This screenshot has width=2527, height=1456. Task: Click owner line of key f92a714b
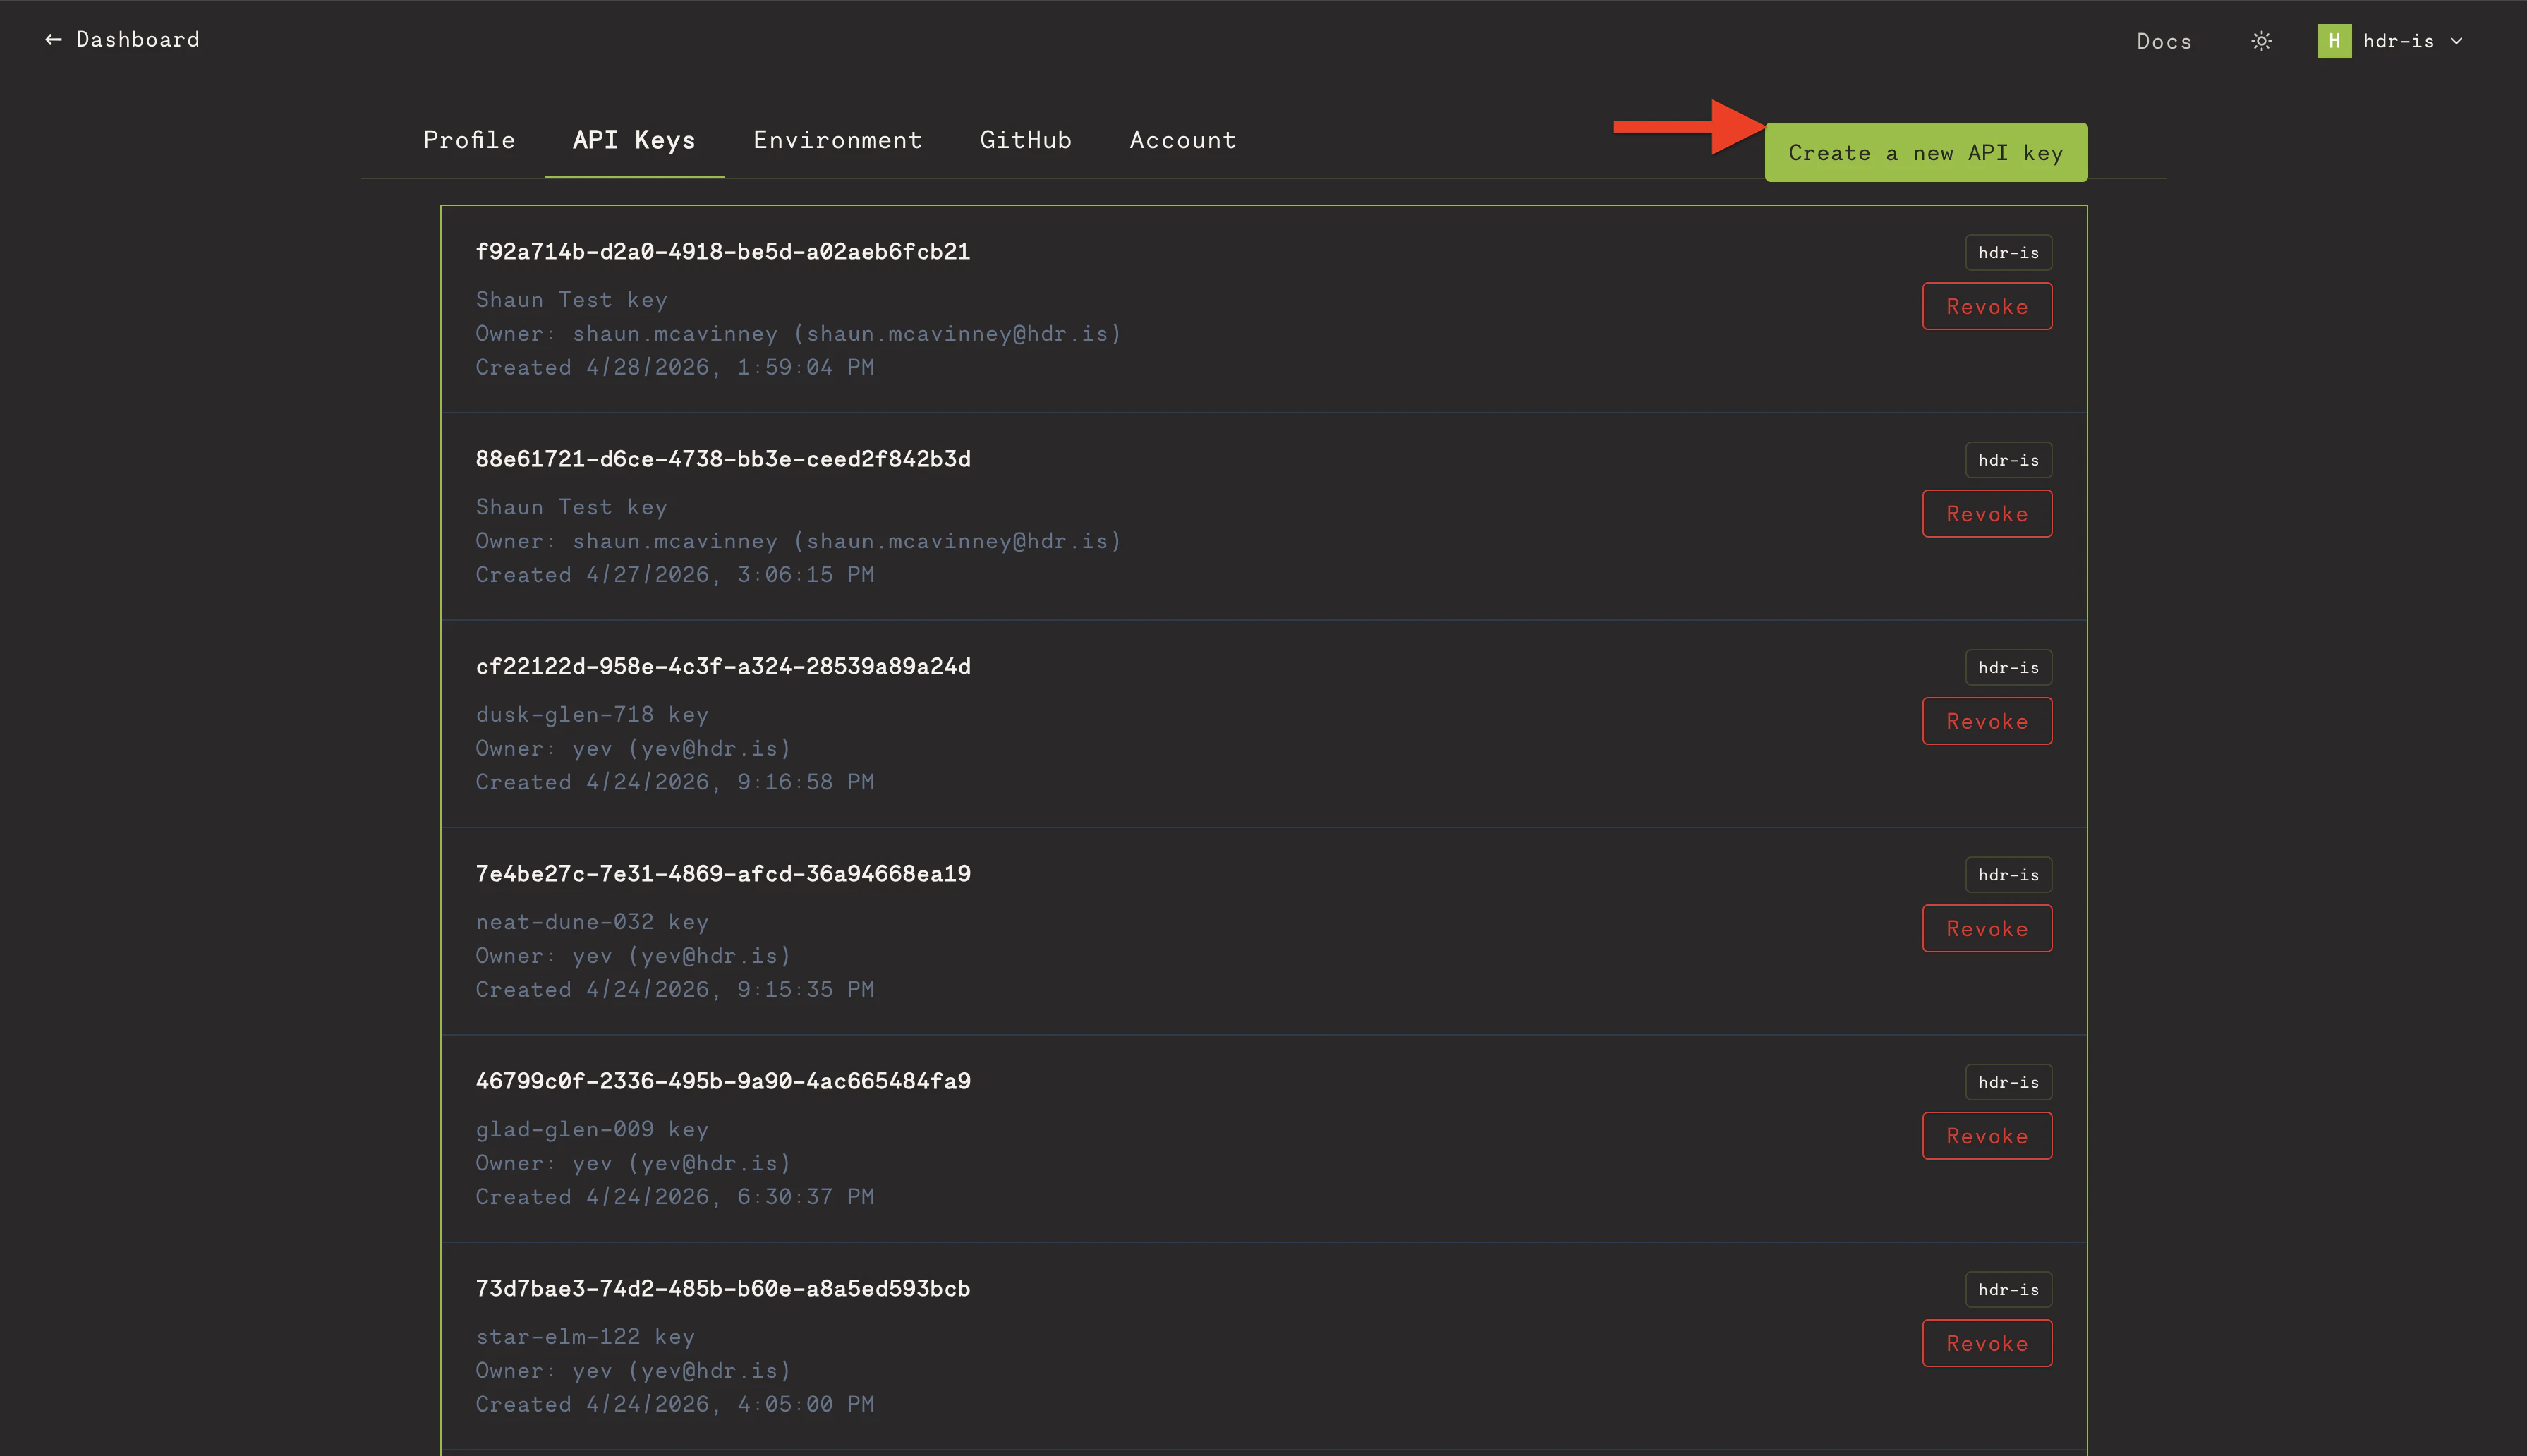pyautogui.click(x=798, y=333)
